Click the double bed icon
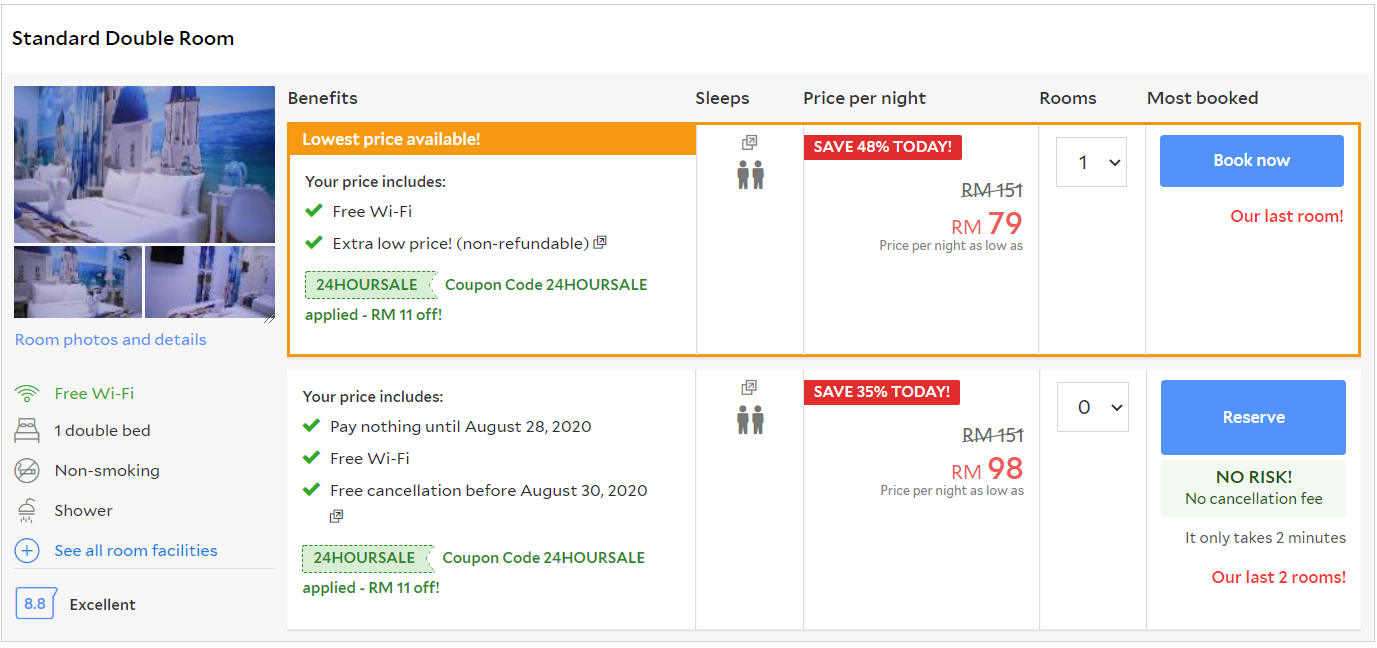 click(27, 431)
